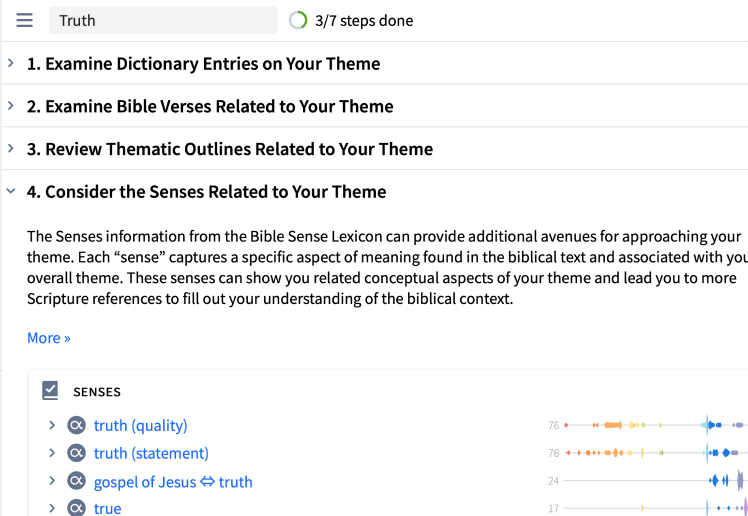This screenshot has width=748, height=516.
Task: Click the Truth theme input field
Action: pyautogui.click(x=163, y=21)
